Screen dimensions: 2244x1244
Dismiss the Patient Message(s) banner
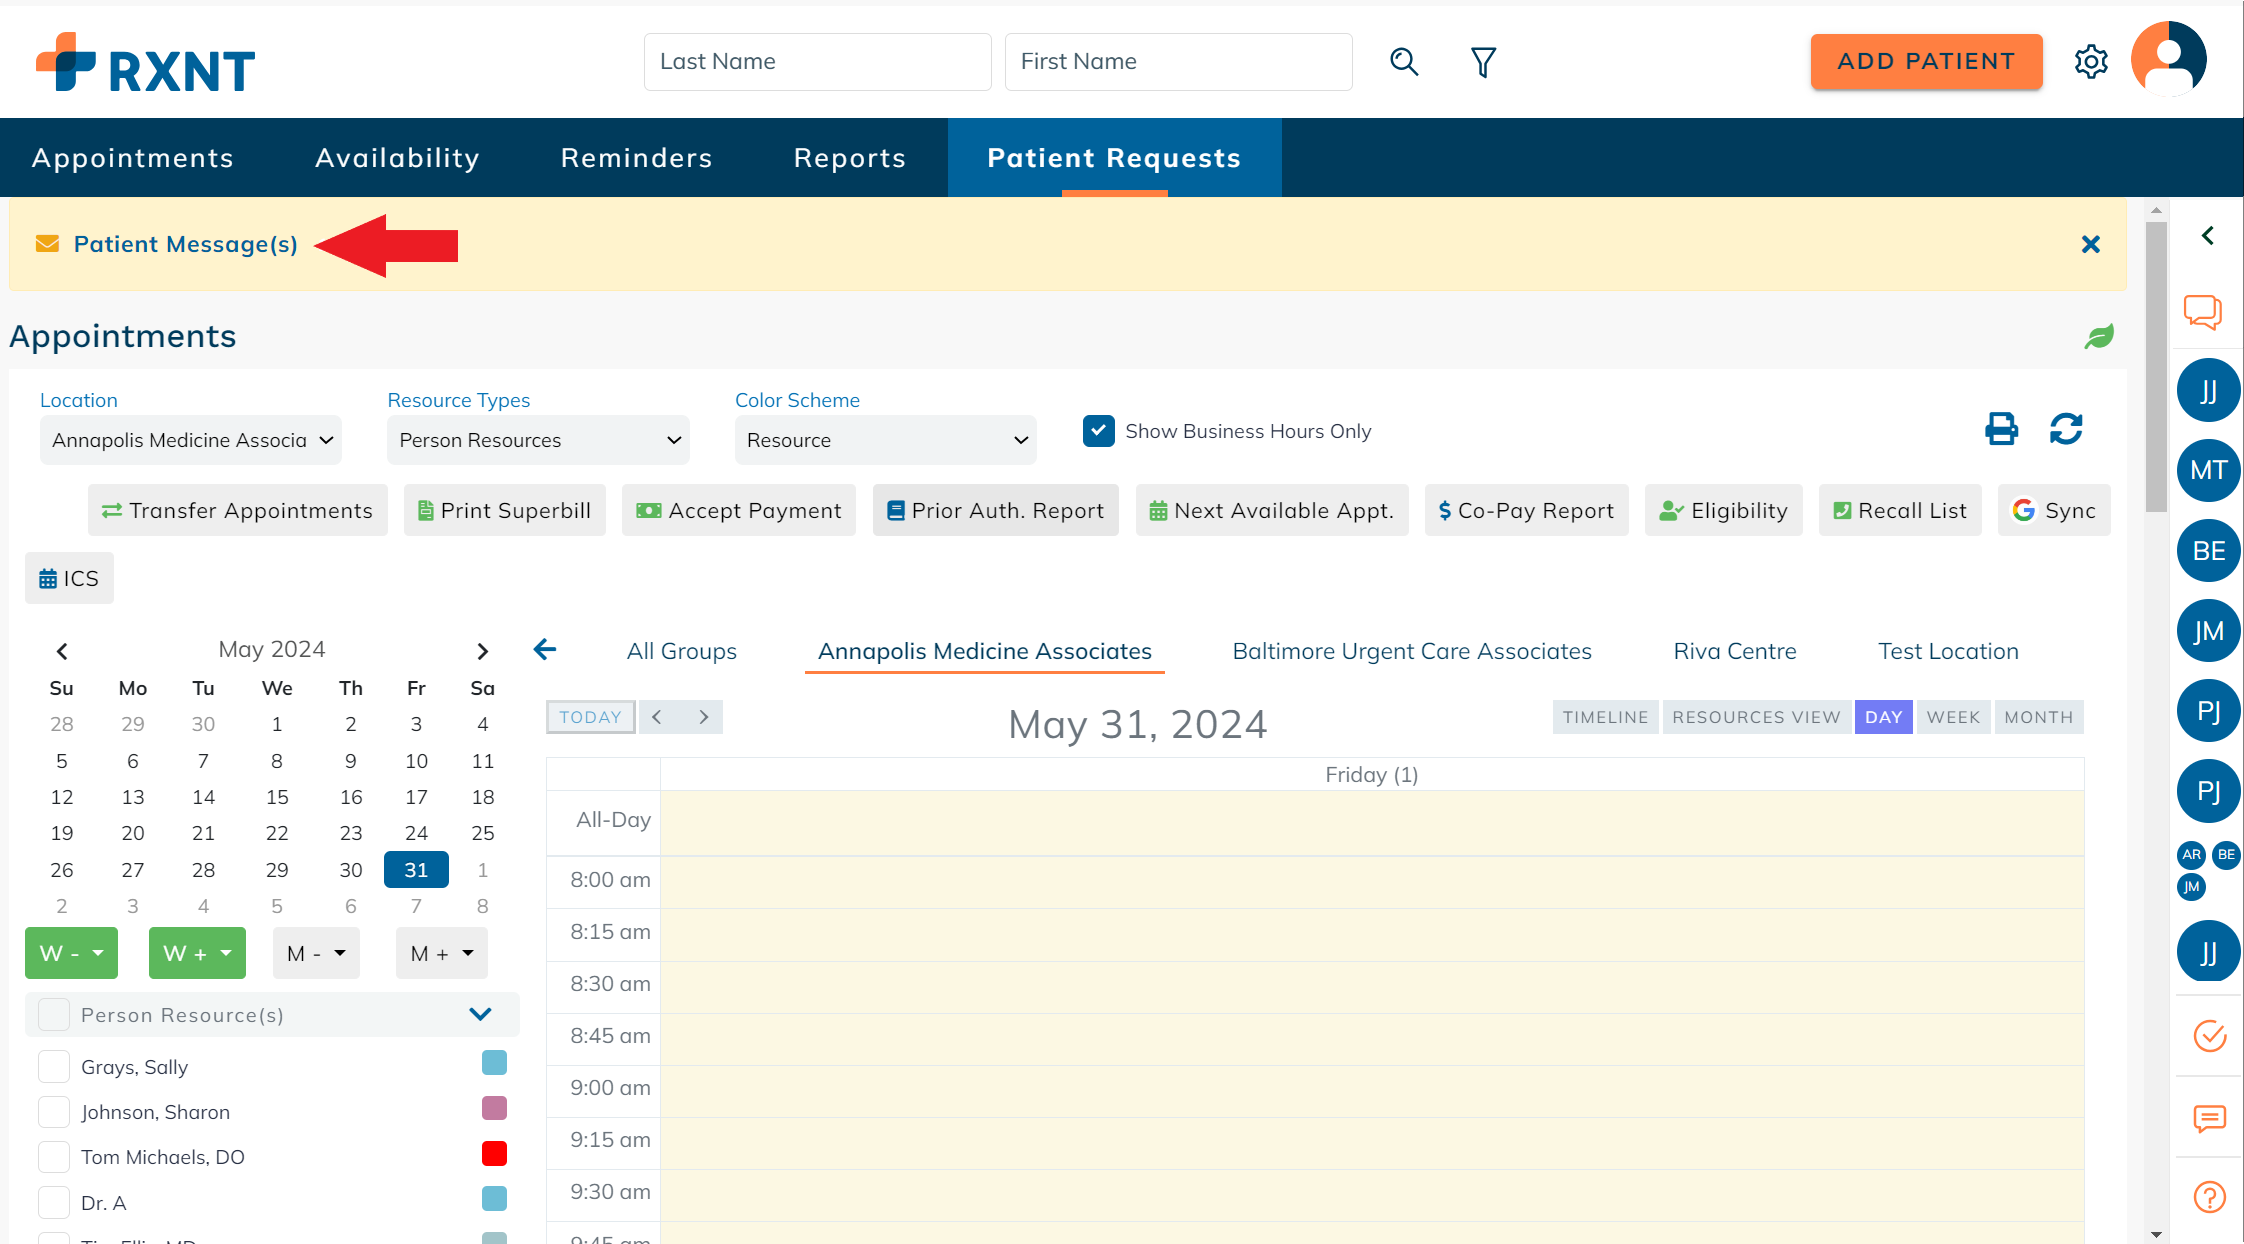pos(2090,244)
